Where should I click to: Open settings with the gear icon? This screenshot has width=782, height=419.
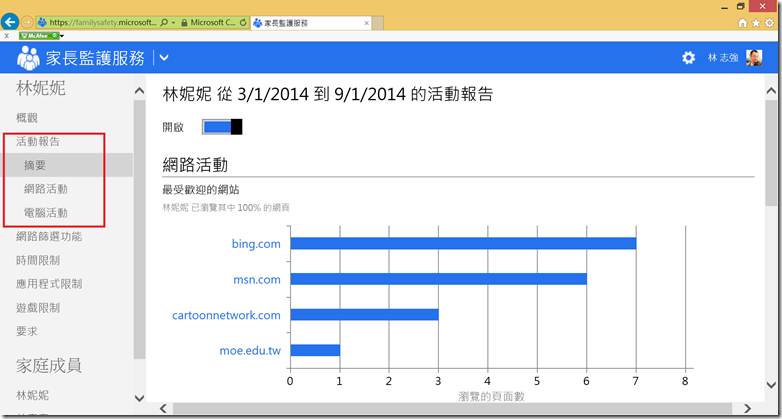click(x=688, y=58)
